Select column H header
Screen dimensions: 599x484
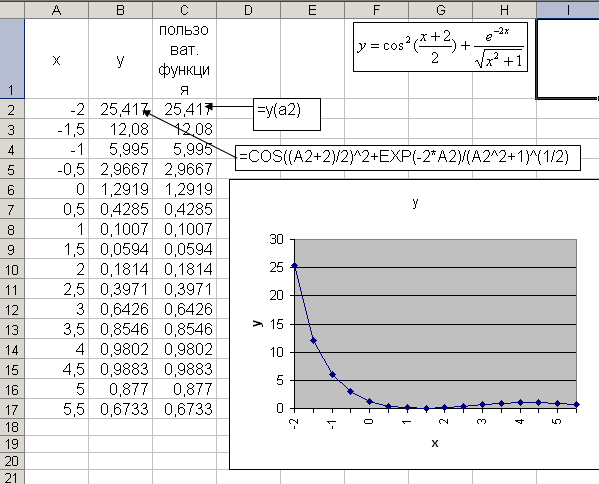504,10
